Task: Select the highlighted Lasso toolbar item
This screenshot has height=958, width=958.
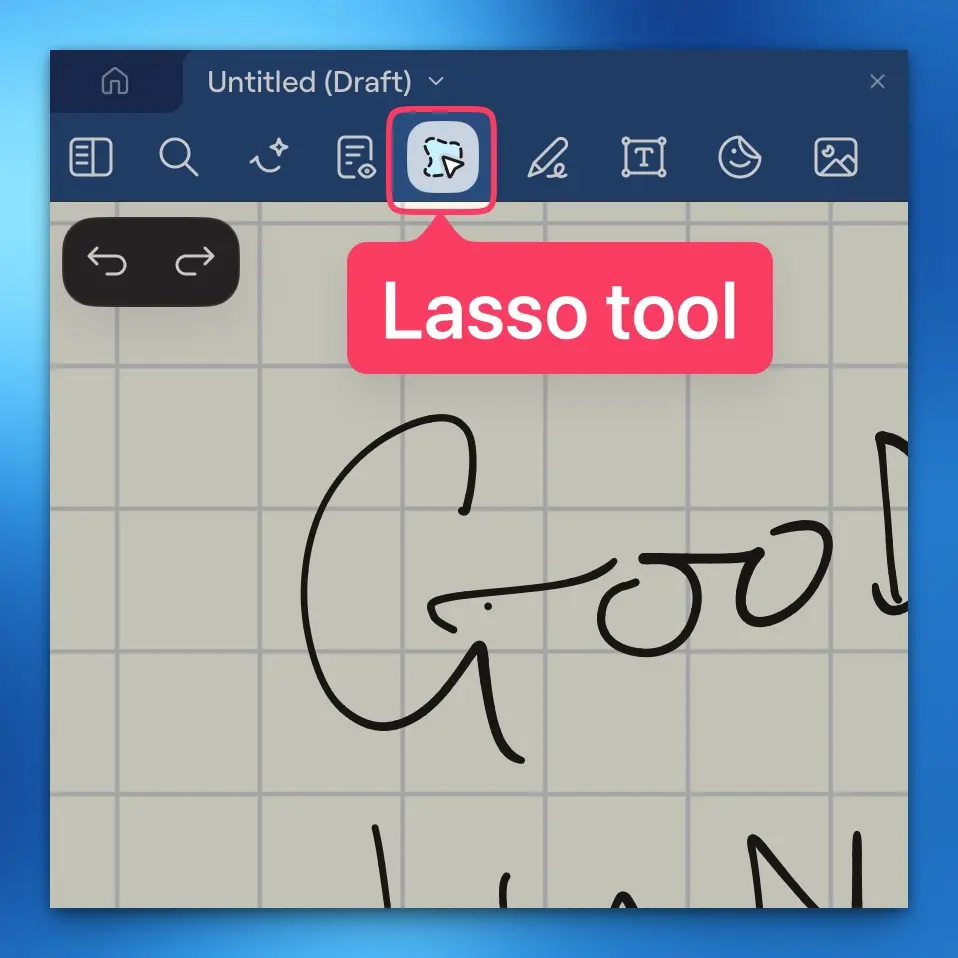Action: [x=442, y=158]
